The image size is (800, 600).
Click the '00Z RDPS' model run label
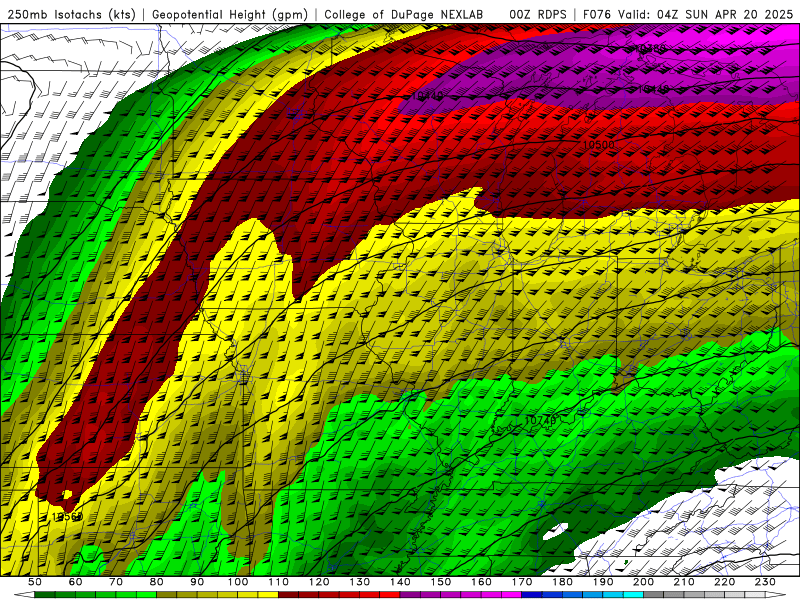pyautogui.click(x=537, y=15)
